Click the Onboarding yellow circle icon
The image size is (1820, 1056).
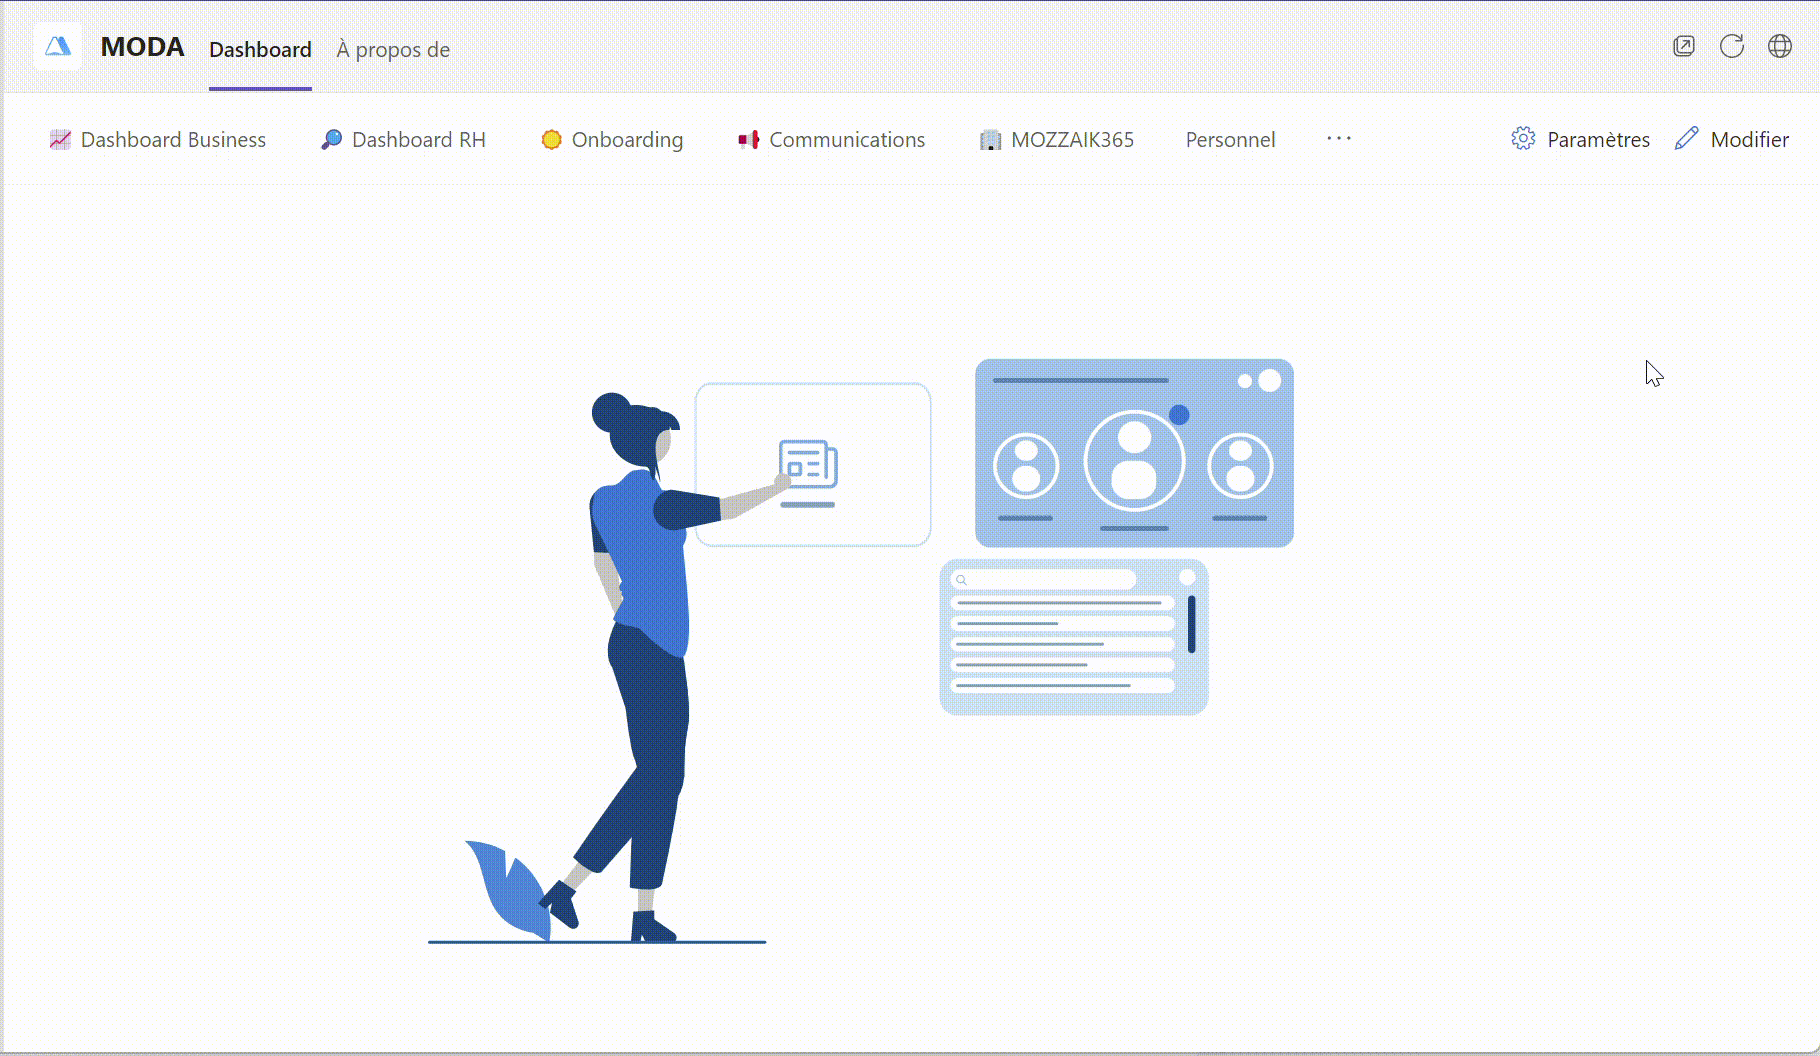tap(551, 140)
